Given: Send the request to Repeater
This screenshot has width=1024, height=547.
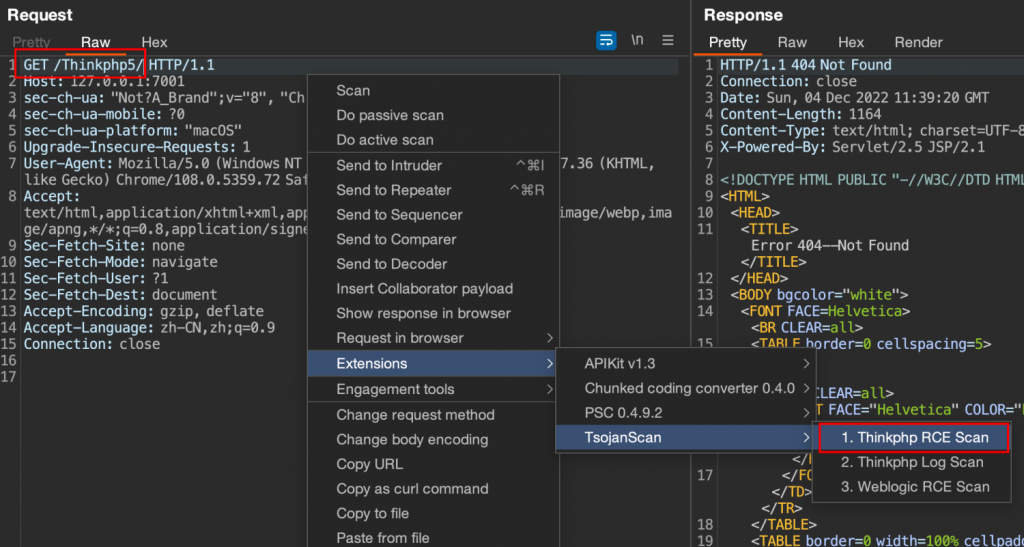Looking at the screenshot, I should tap(394, 190).
